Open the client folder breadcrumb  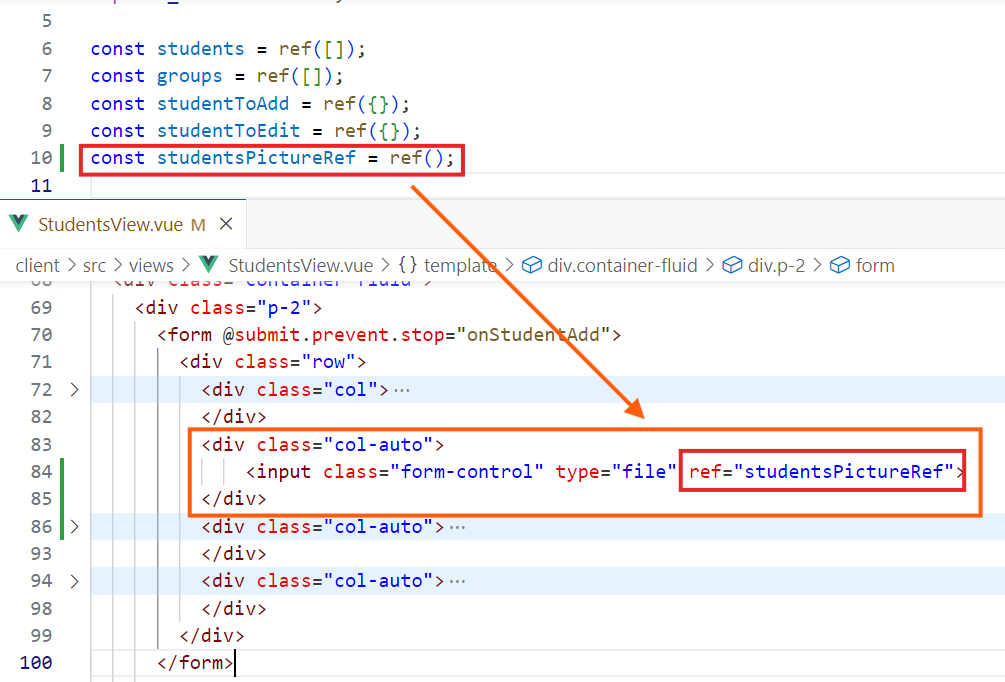[x=37, y=265]
